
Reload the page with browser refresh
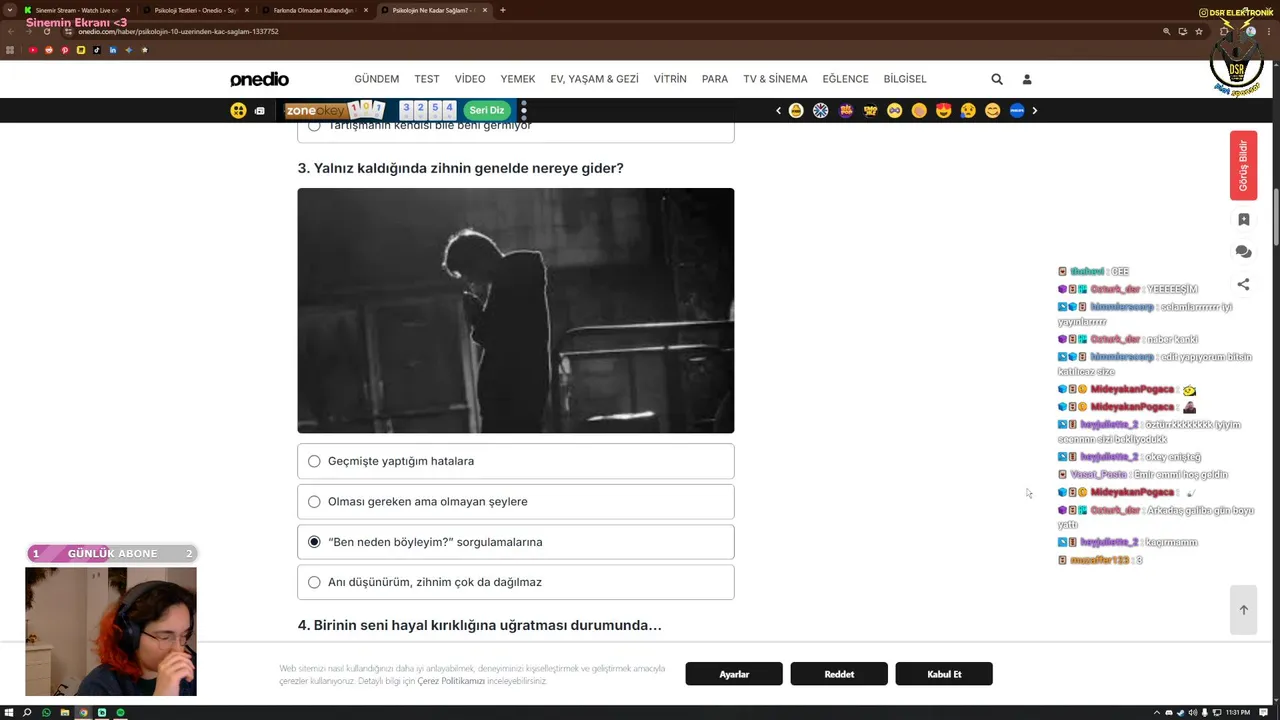pyautogui.click(x=47, y=31)
